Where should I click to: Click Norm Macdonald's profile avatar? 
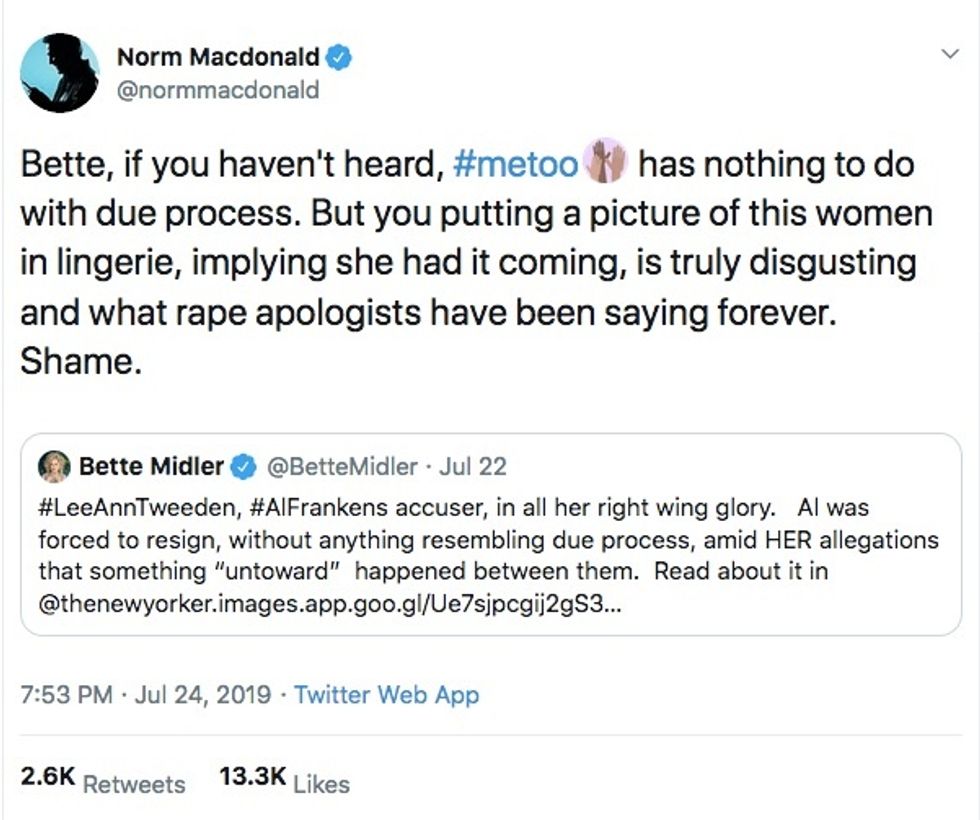(59, 72)
